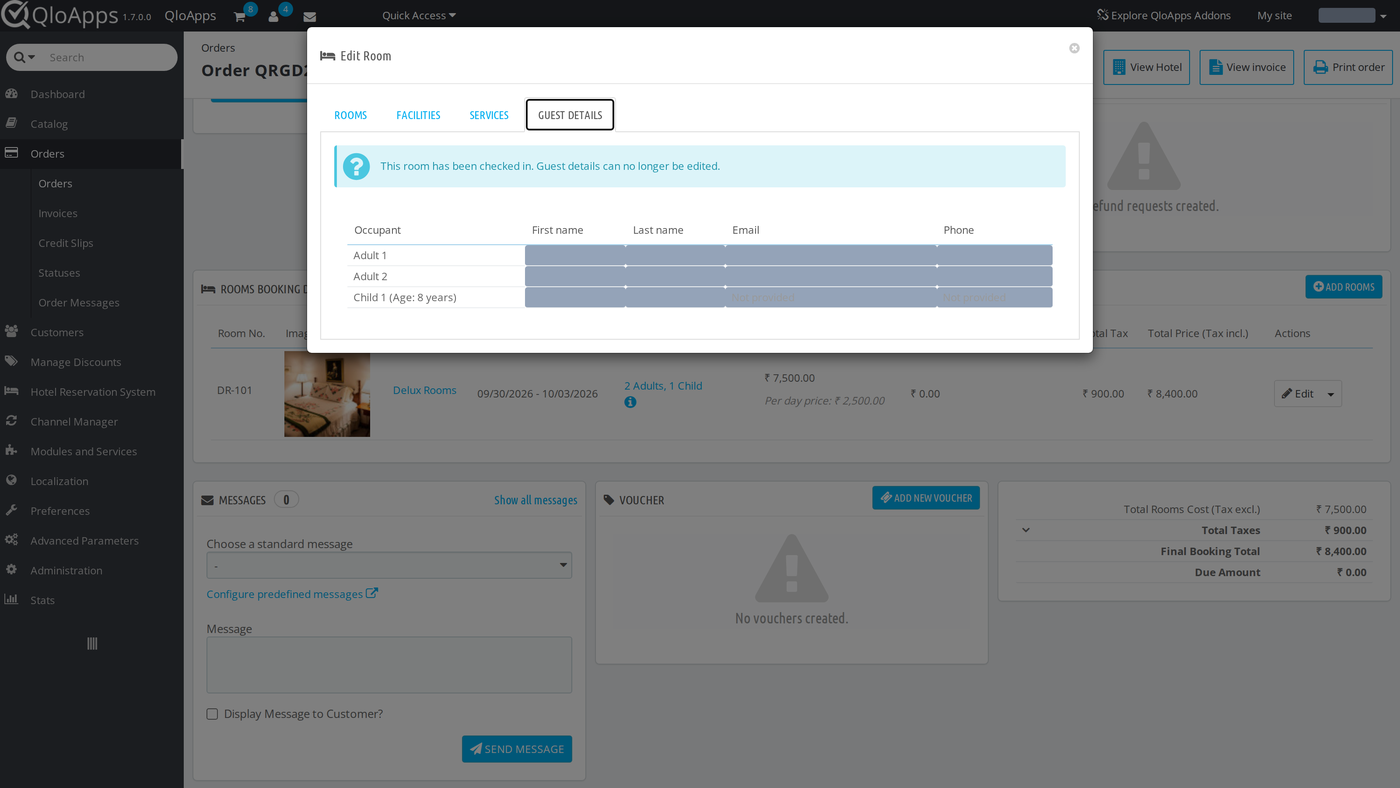Viewport: 1400px width, 788px height.
Task: Switch to the Rooms tab
Action: click(x=351, y=115)
